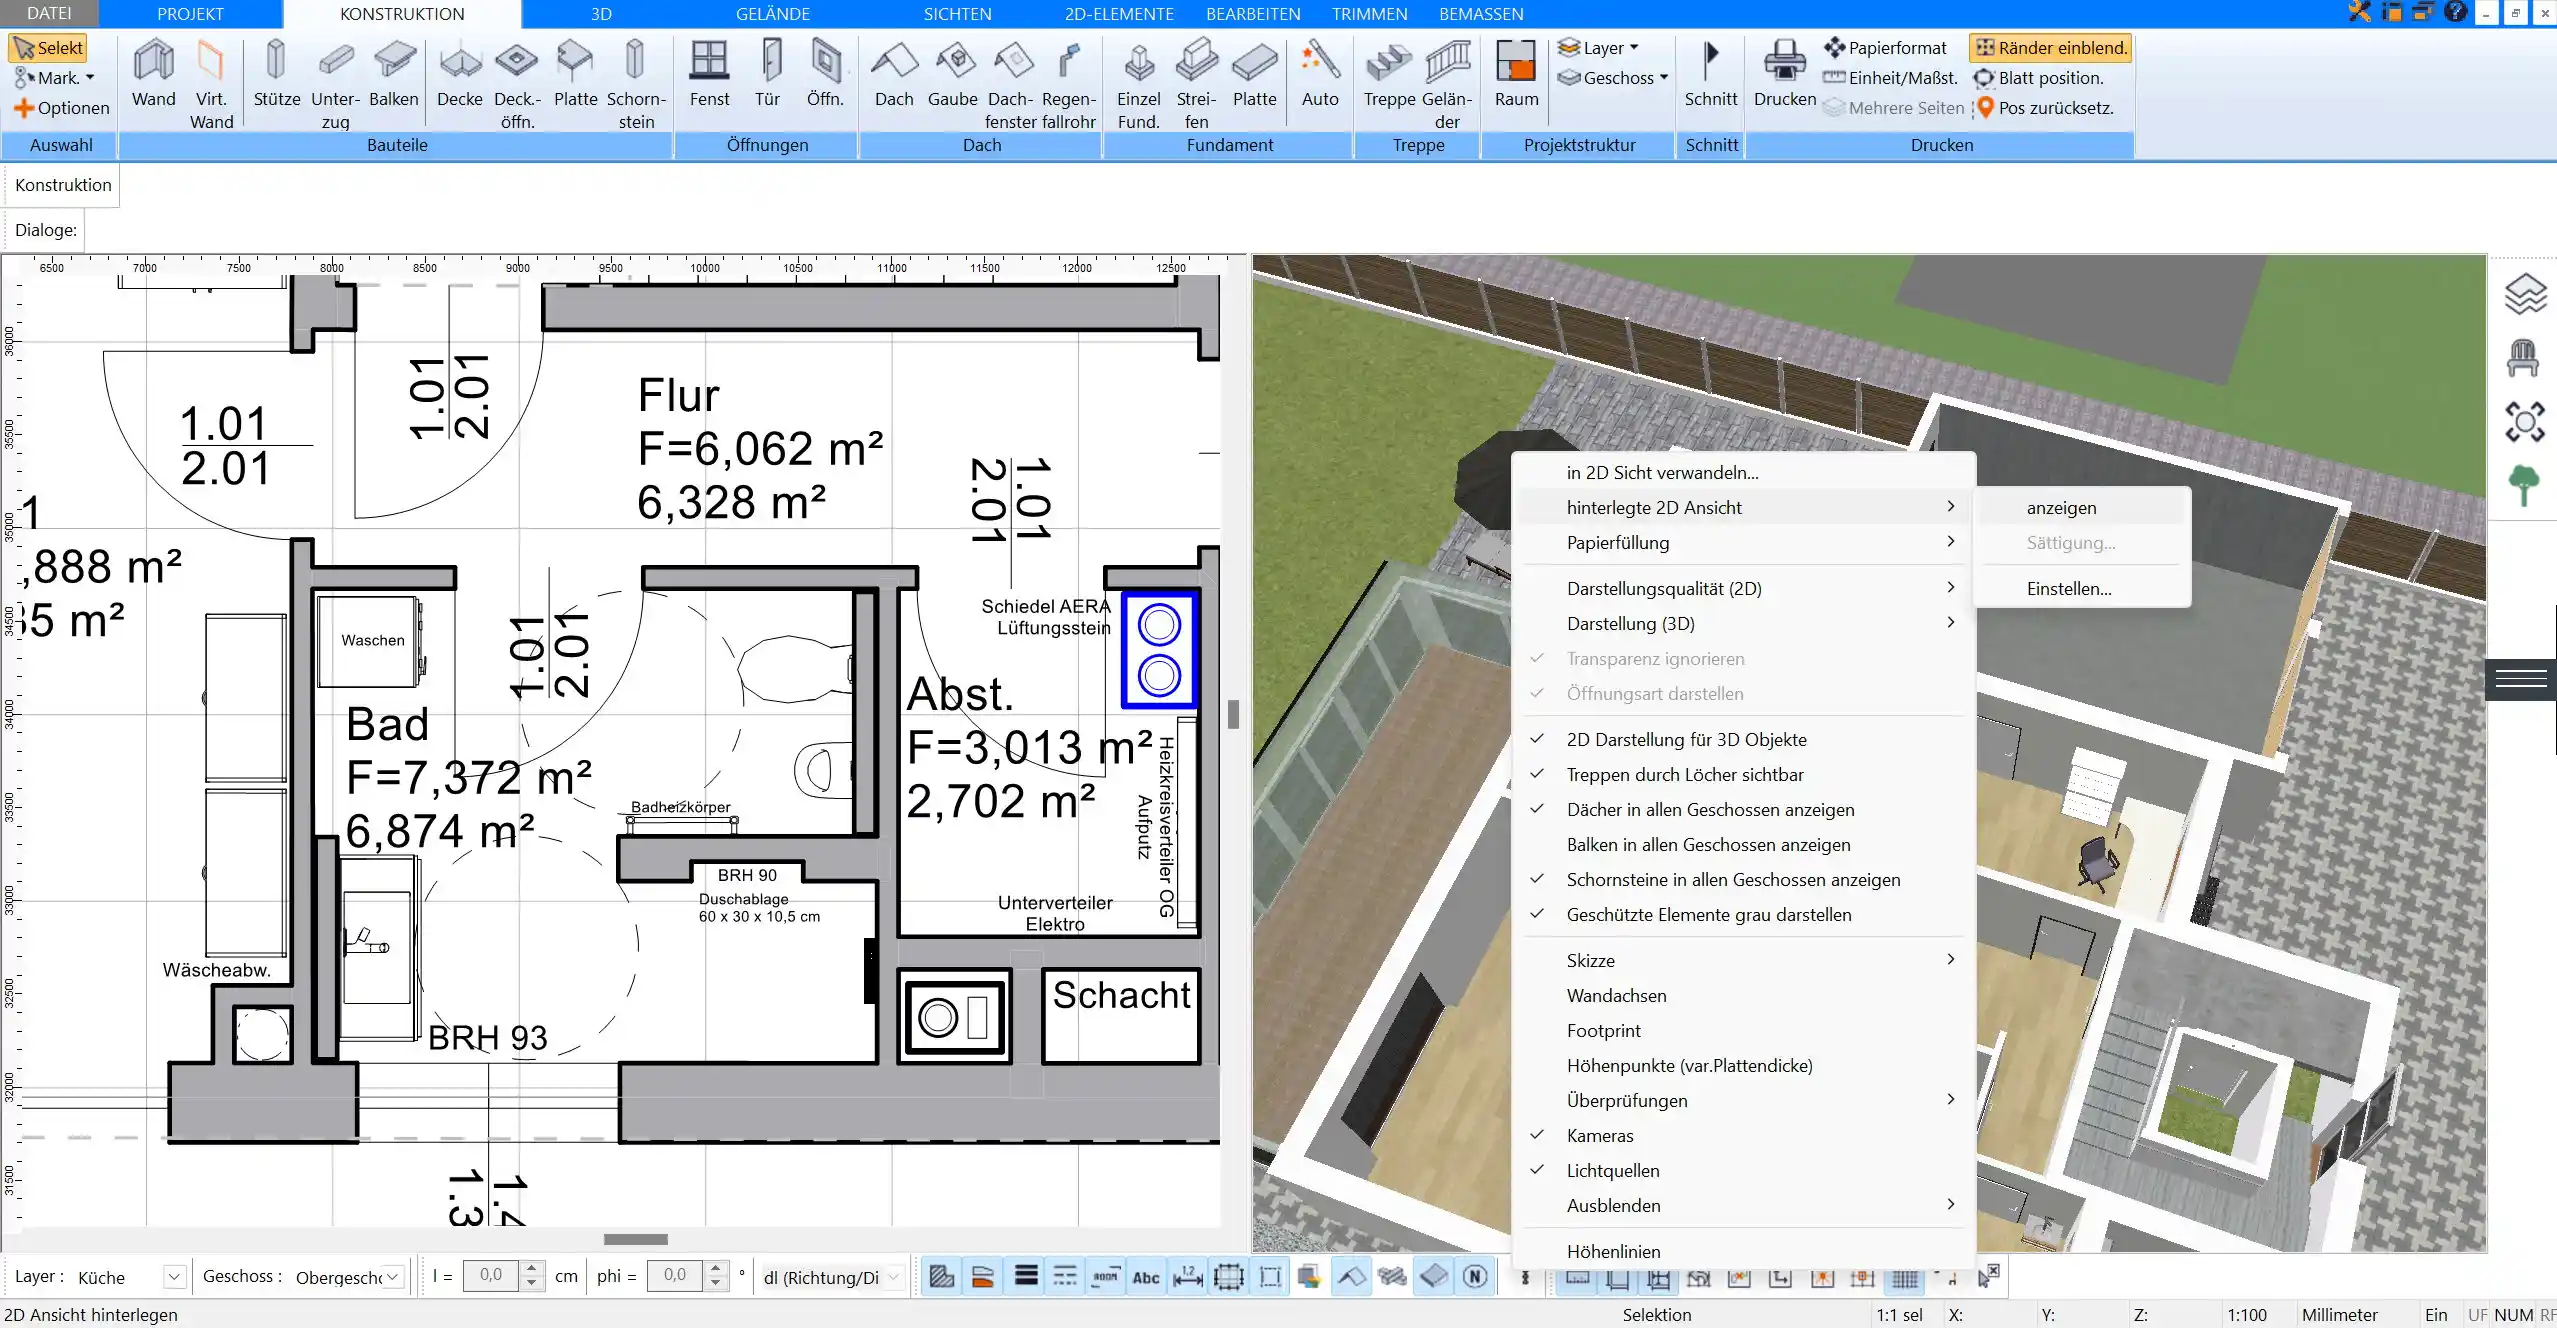Click 'in 2D Sicht verwandeln...' menu entry

tap(1741, 472)
